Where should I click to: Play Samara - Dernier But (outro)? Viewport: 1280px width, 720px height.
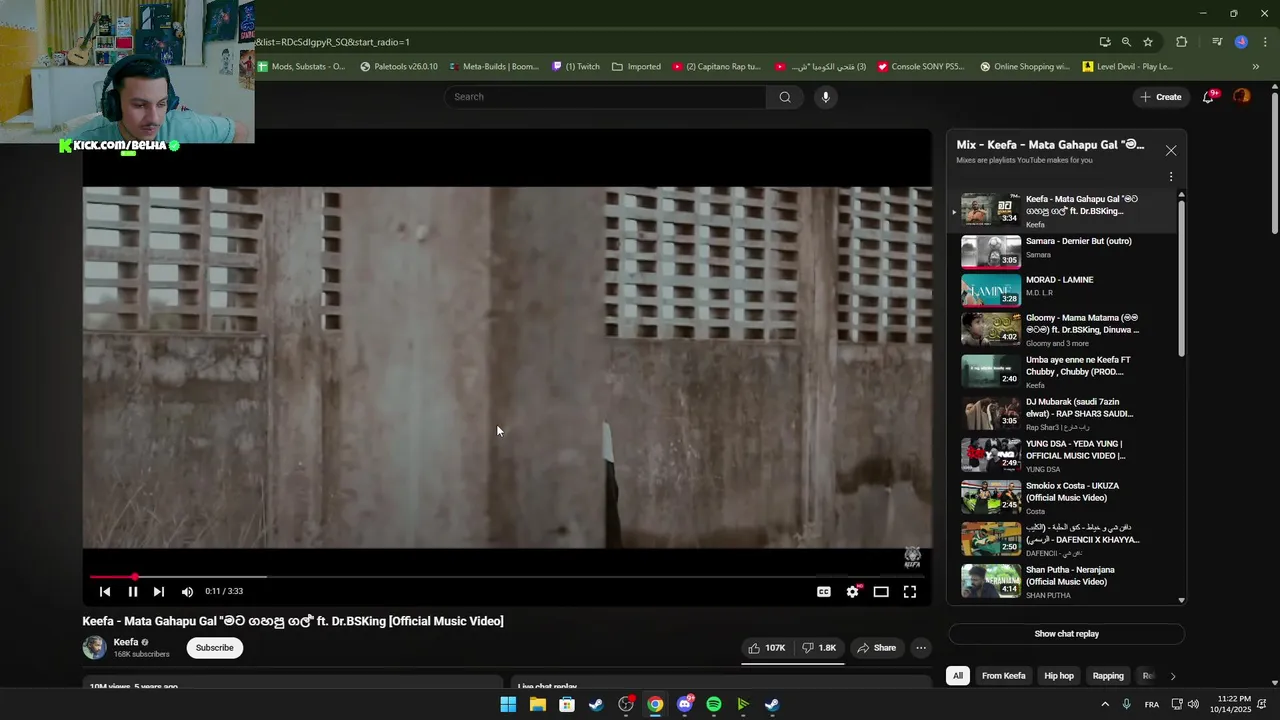pos(1064,252)
